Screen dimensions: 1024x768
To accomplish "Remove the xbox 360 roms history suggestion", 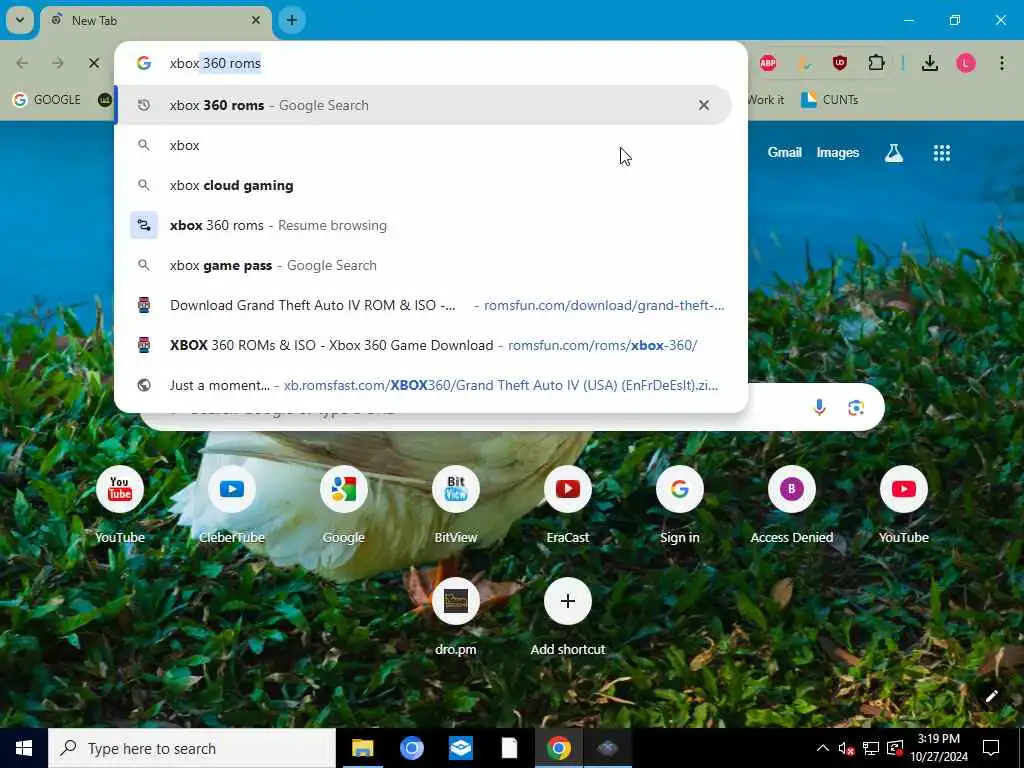I will point(703,105).
